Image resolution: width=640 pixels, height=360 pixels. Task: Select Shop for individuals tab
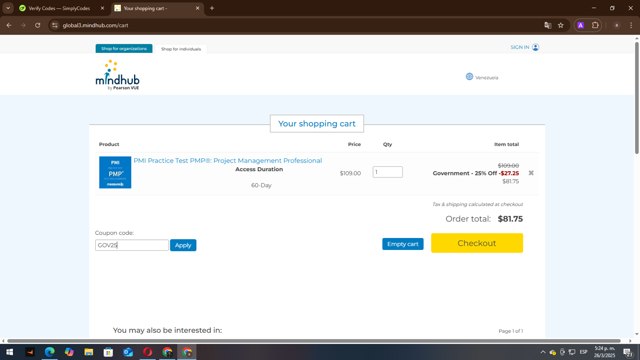pyautogui.click(x=181, y=49)
